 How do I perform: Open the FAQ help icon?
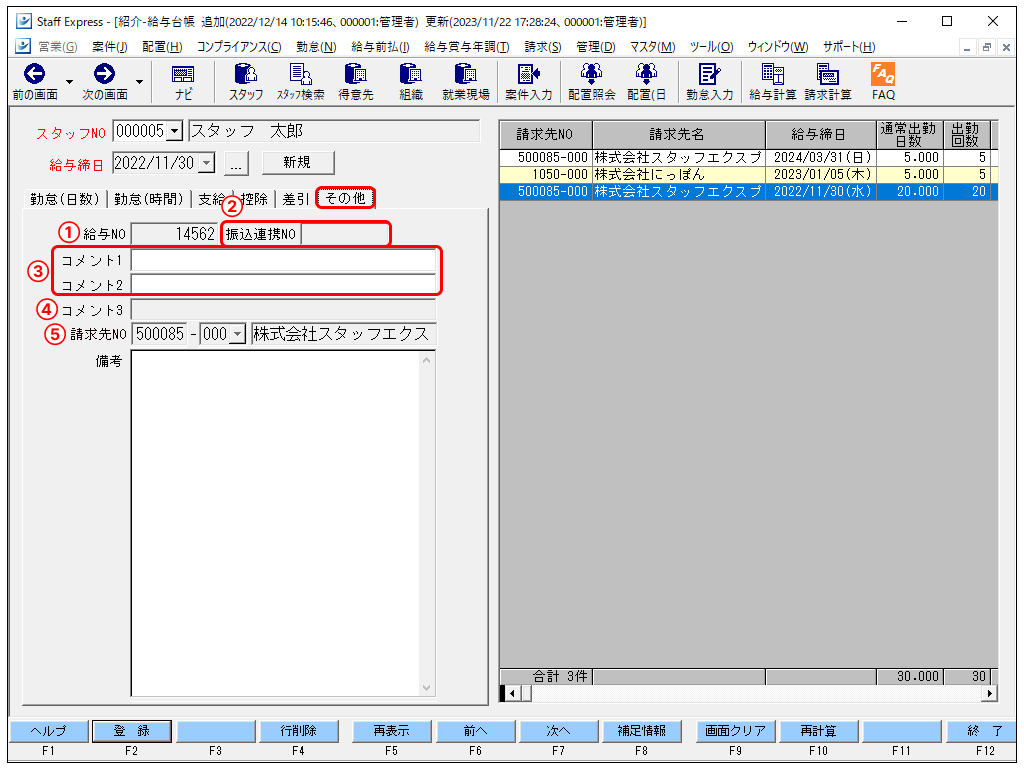(x=881, y=75)
